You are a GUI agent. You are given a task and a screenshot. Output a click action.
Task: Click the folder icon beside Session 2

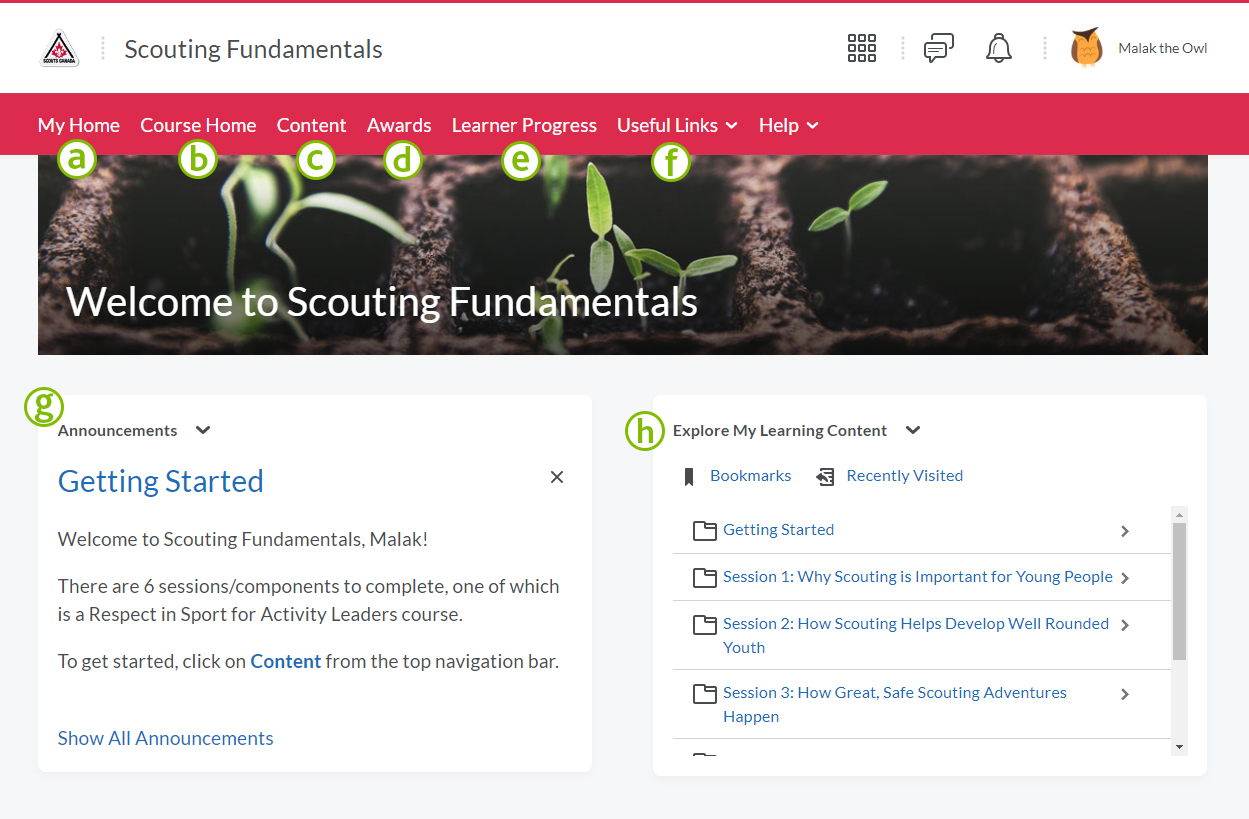705,625
